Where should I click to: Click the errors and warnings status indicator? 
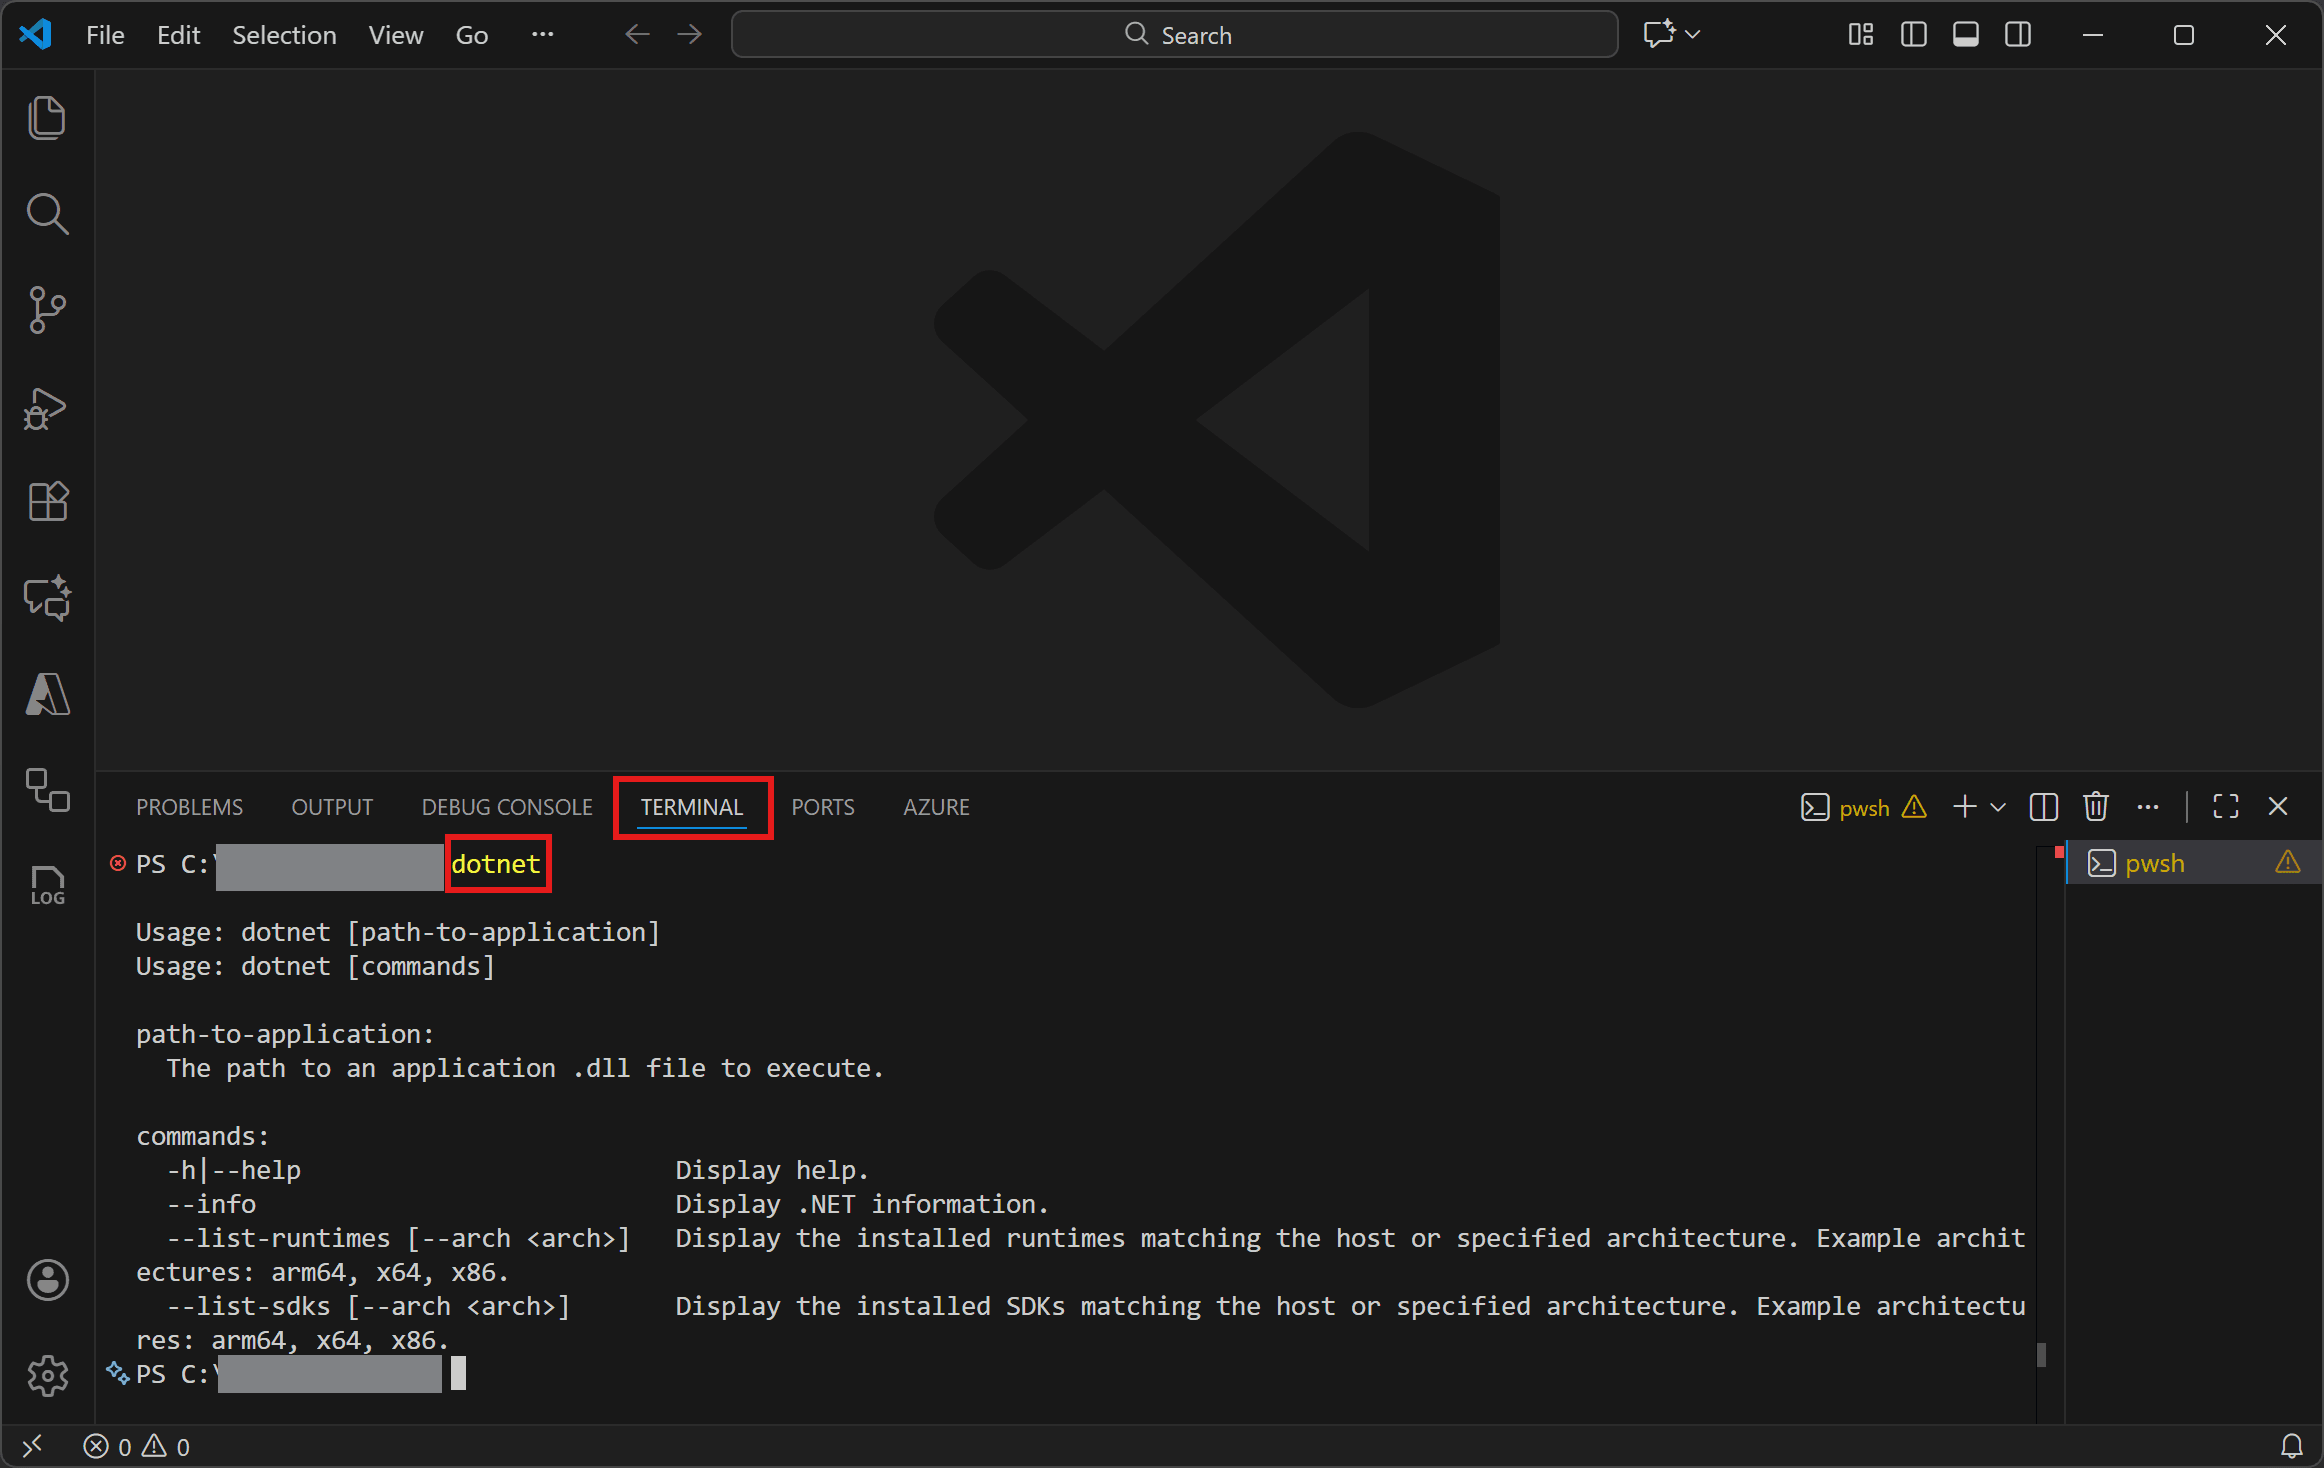[x=137, y=1447]
